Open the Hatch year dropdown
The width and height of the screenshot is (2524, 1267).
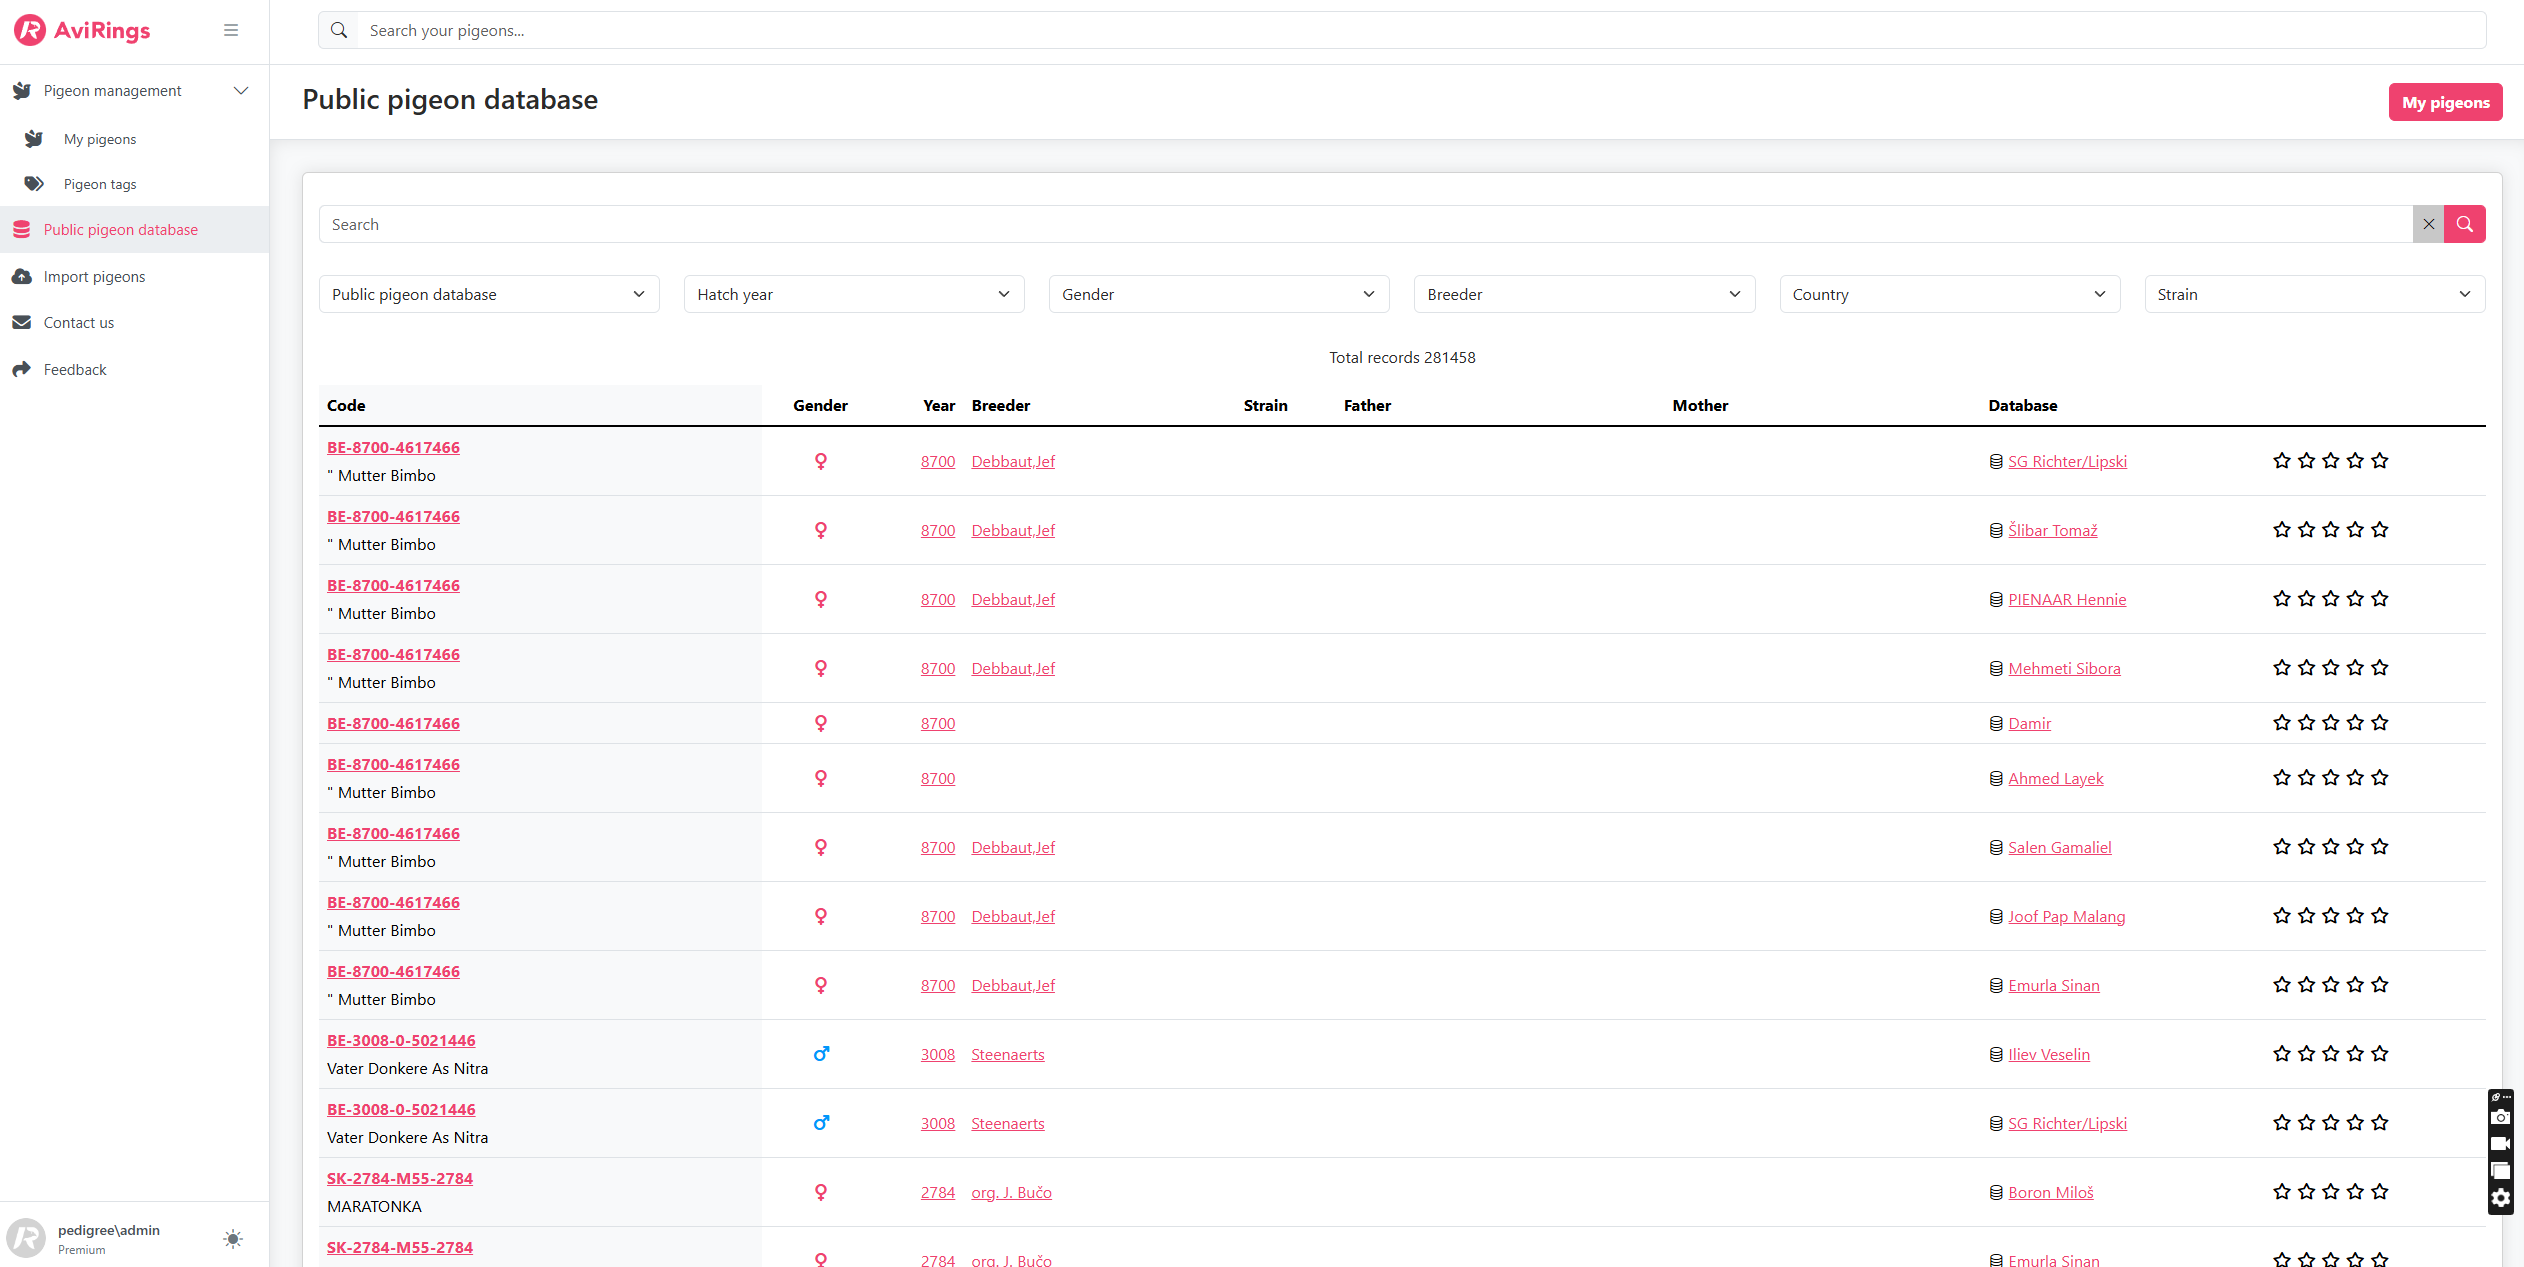[x=853, y=294]
